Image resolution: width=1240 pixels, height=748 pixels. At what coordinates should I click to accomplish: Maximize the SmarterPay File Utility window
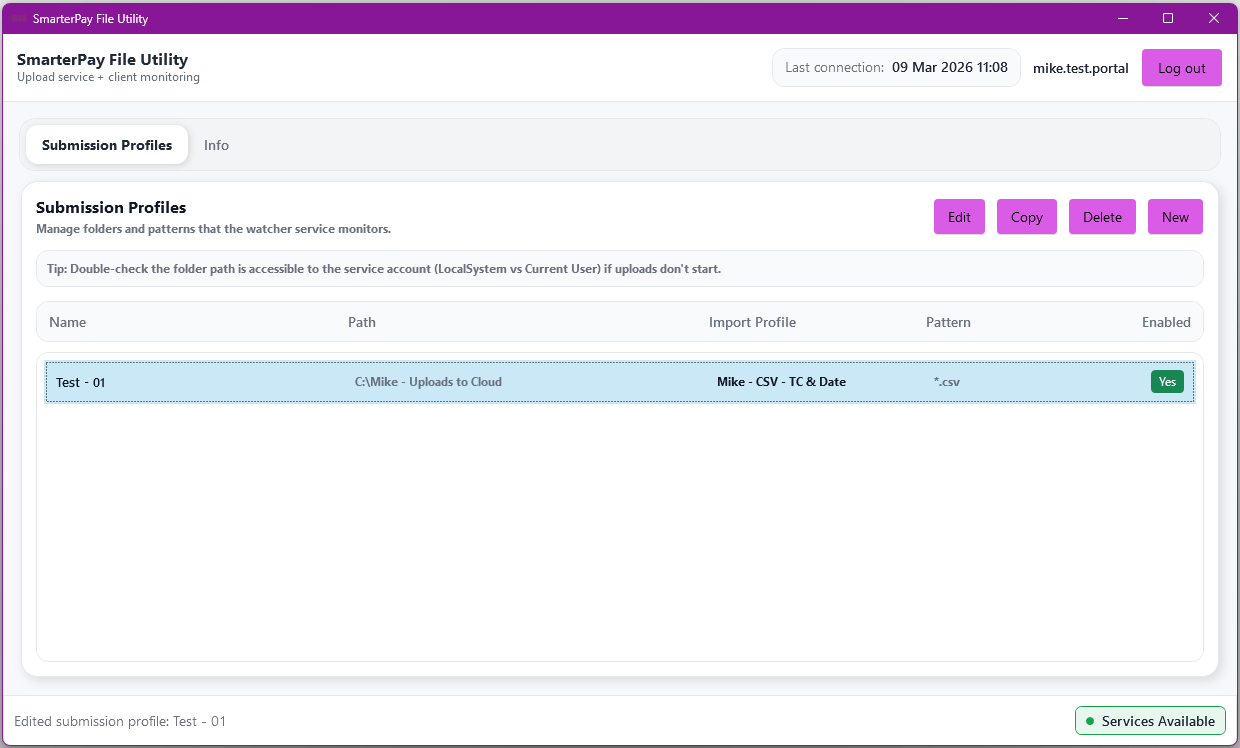coord(1168,18)
